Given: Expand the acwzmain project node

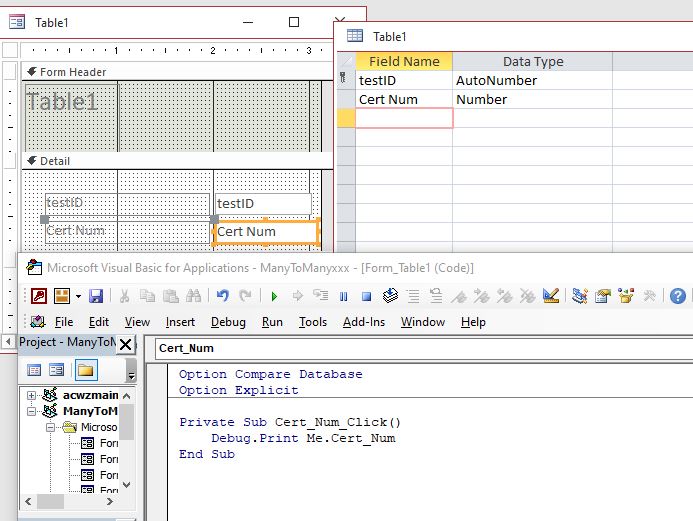Looking at the screenshot, I should (31, 395).
